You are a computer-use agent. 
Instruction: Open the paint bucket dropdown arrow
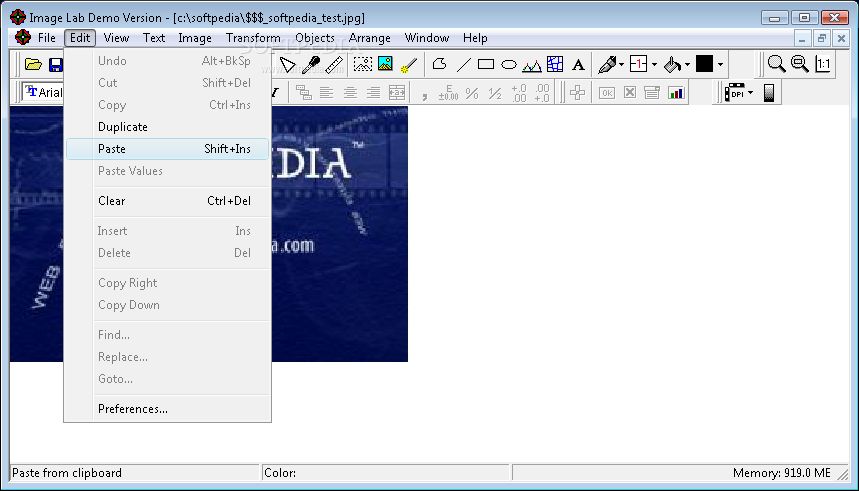point(687,65)
